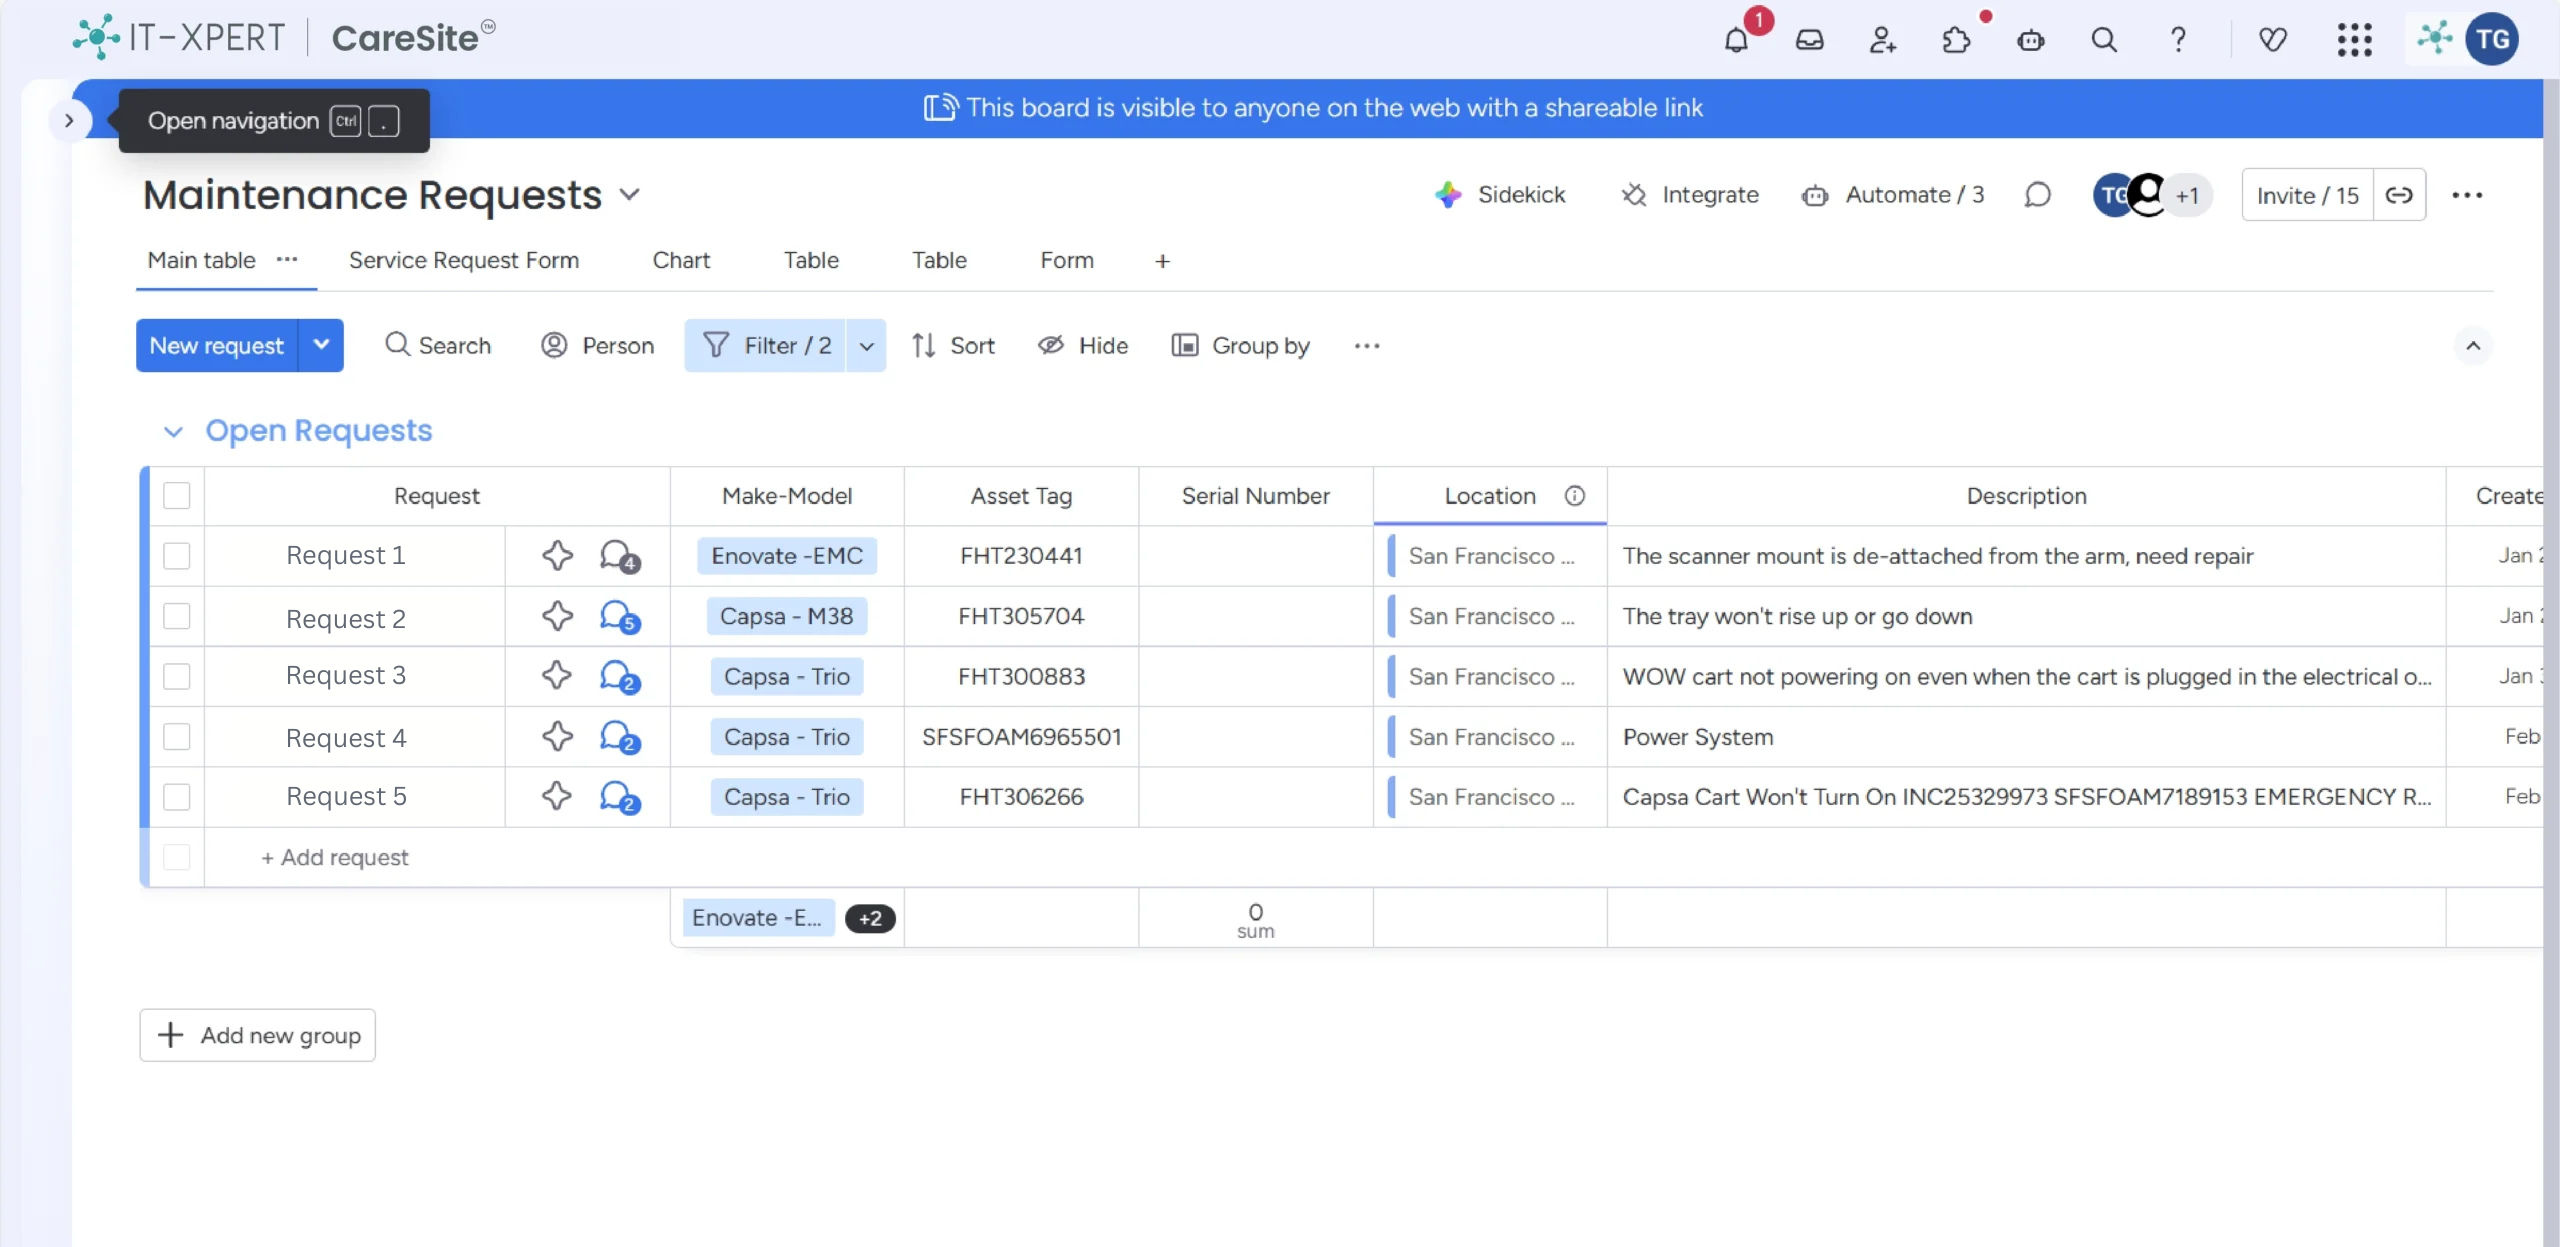Click the Location column info icon
Image resolution: width=2560 pixels, height=1247 pixels.
(1574, 496)
